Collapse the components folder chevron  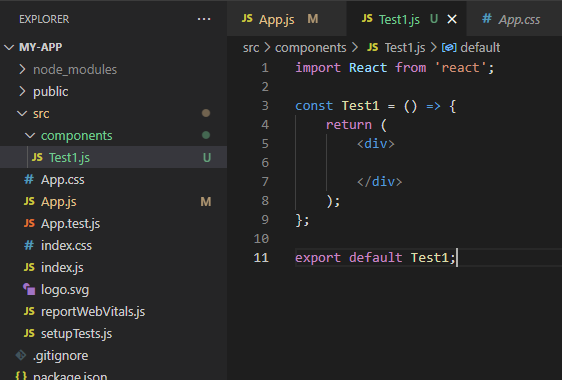[30, 136]
